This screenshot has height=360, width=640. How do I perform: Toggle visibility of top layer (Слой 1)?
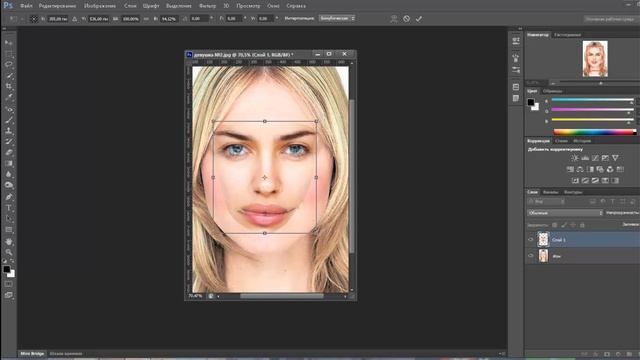(x=531, y=240)
